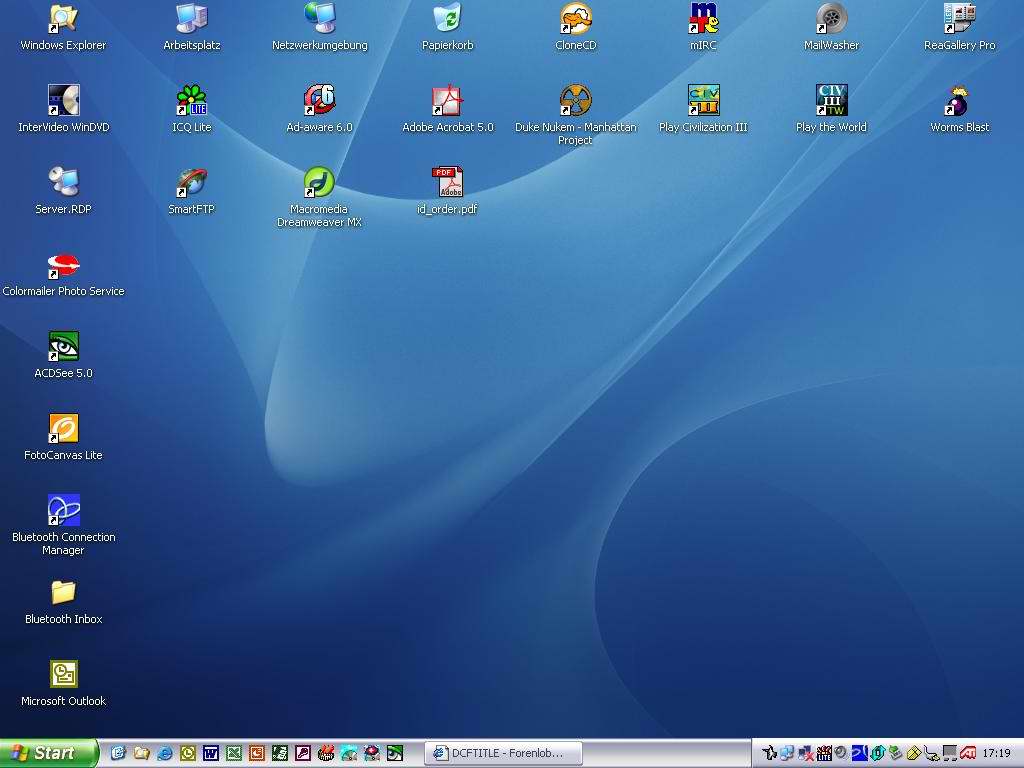The width and height of the screenshot is (1024, 768).
Task: Select the Duke Nukem Manhattan Project icon
Action: (575, 101)
